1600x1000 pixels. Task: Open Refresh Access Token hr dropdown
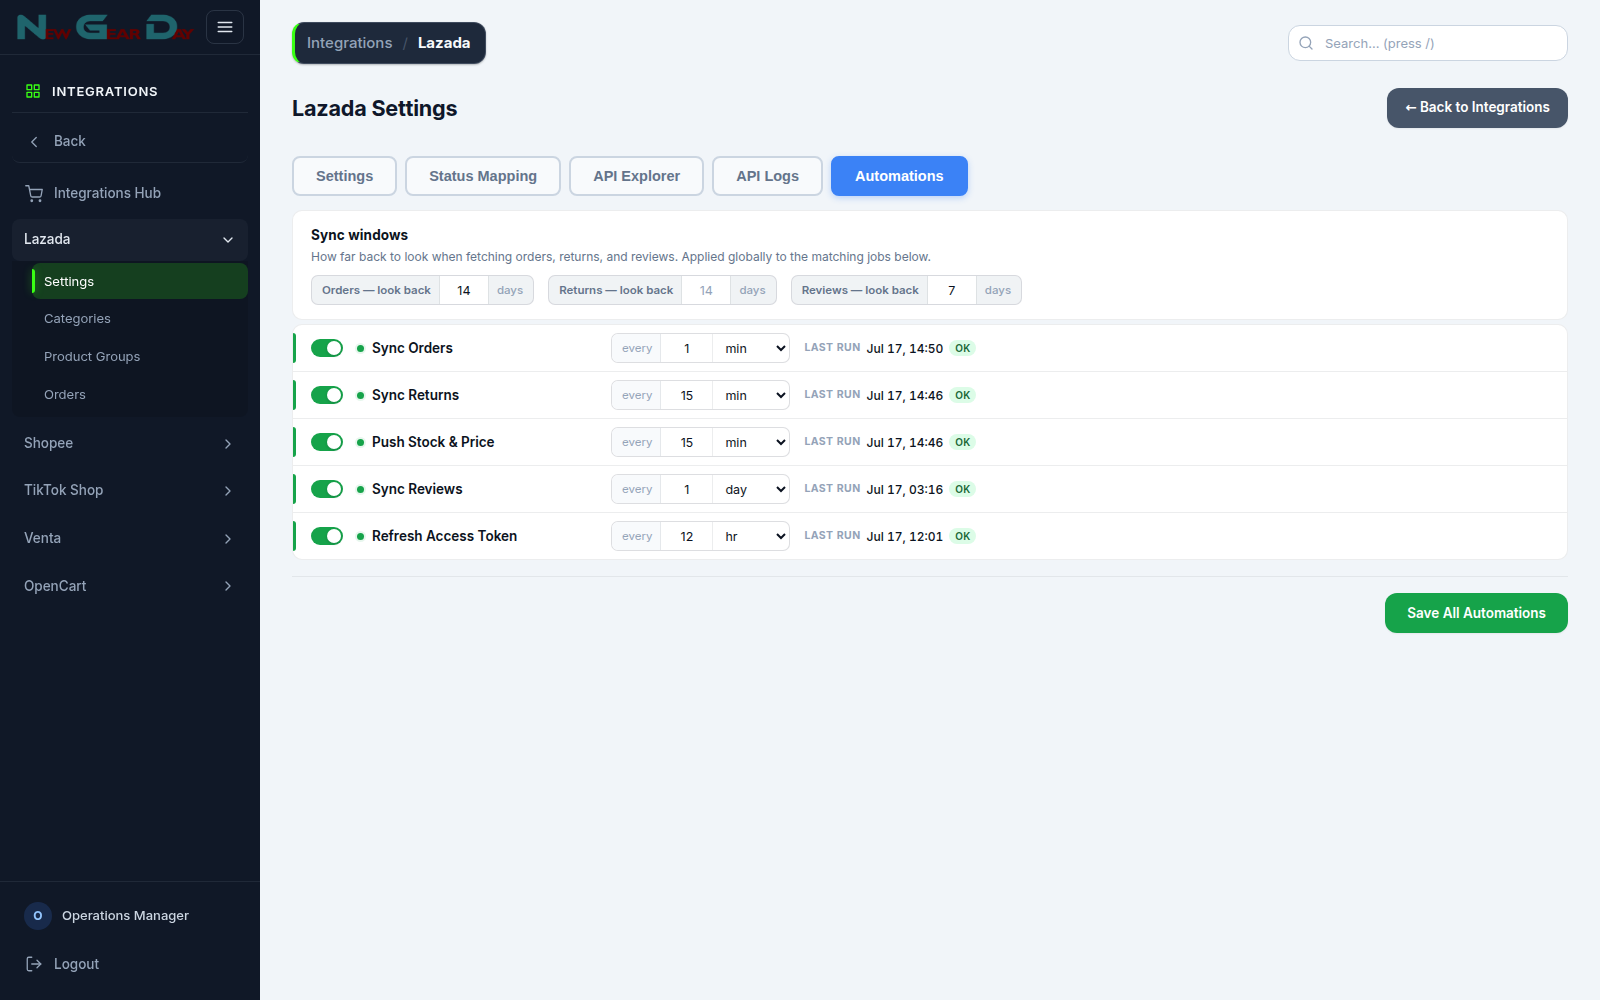[751, 536]
